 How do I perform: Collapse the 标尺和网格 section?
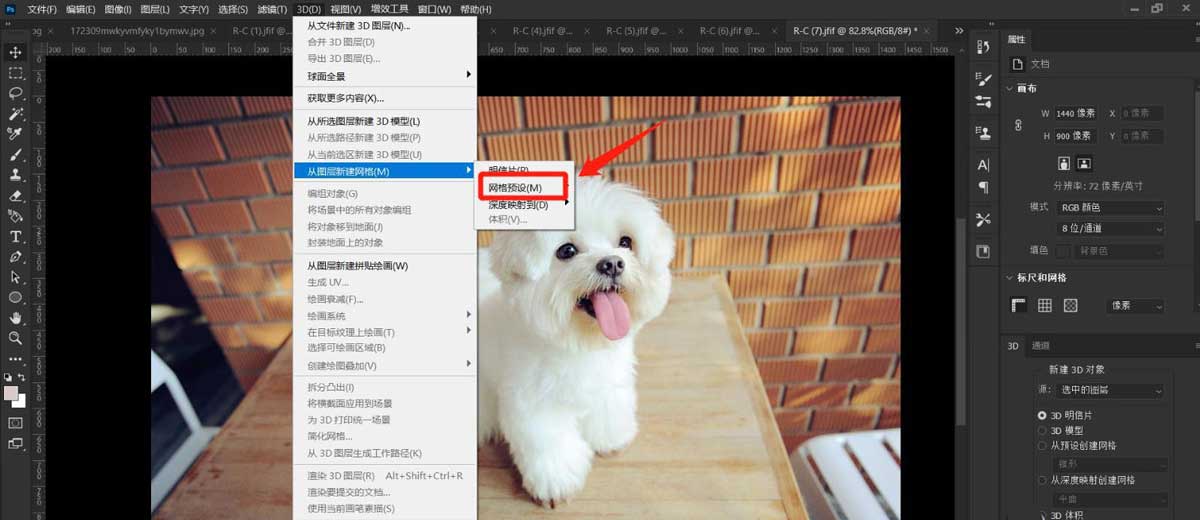pyautogui.click(x=1009, y=278)
